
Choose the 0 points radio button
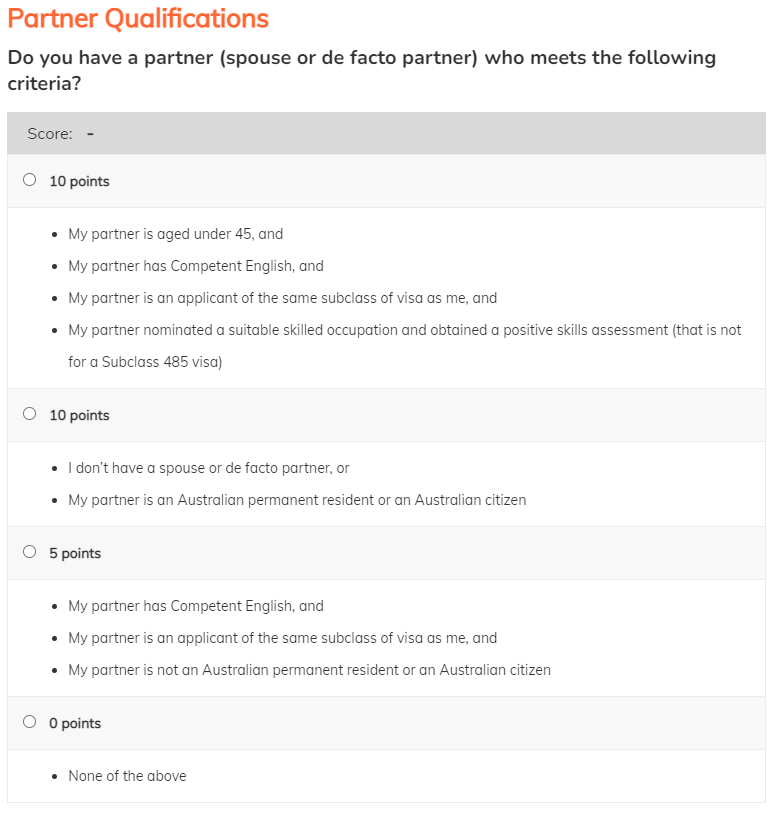pyautogui.click(x=29, y=722)
